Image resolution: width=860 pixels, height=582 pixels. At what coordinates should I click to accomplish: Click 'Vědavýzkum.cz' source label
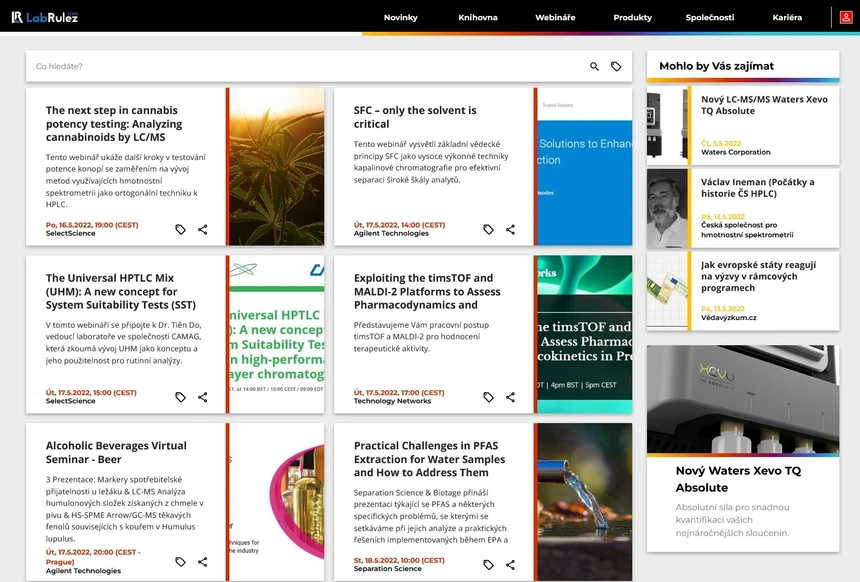pos(728,318)
